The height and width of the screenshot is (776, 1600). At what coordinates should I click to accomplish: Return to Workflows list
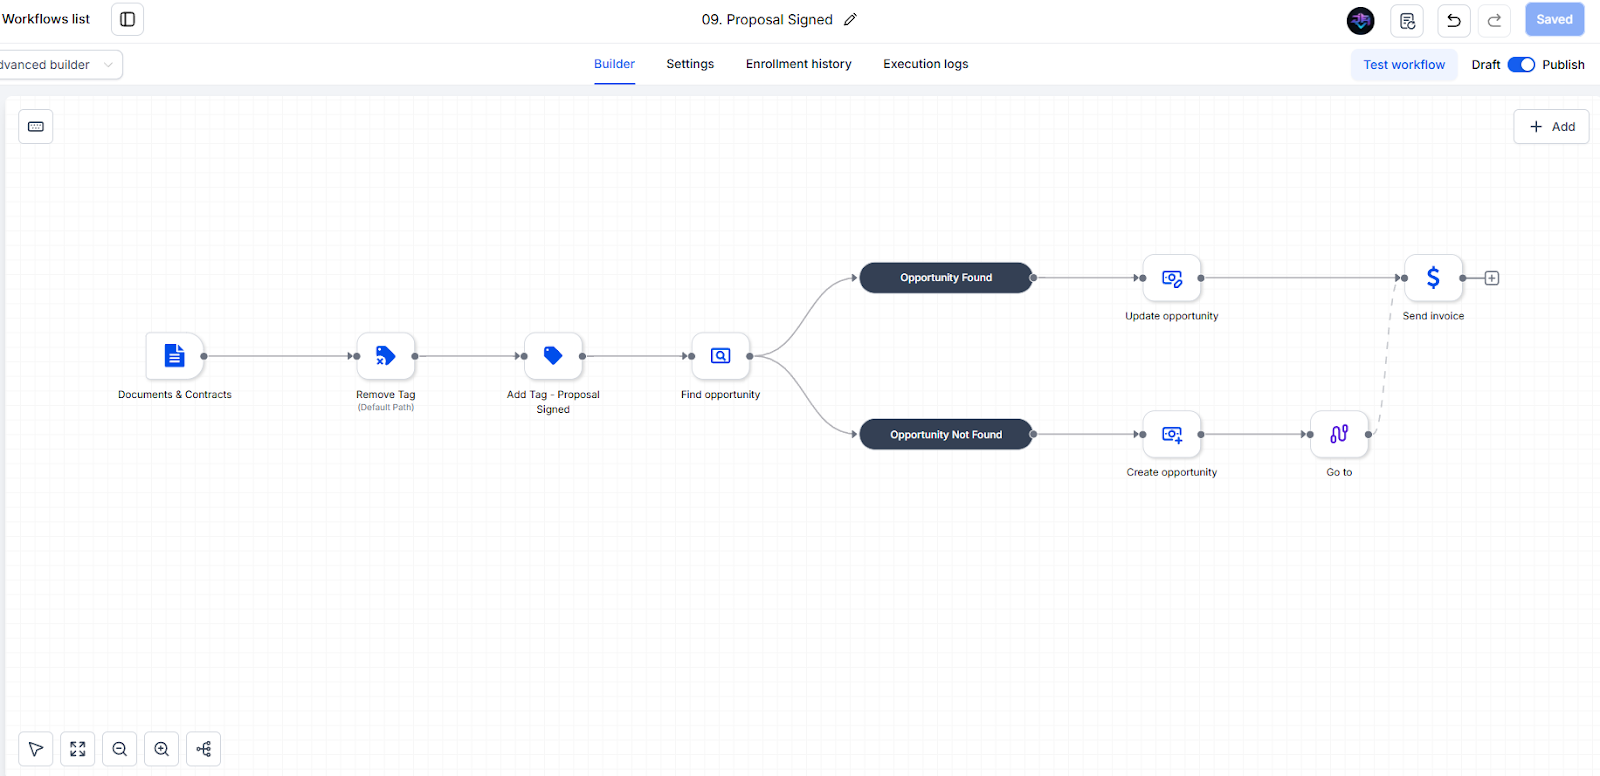pyautogui.click(x=45, y=19)
